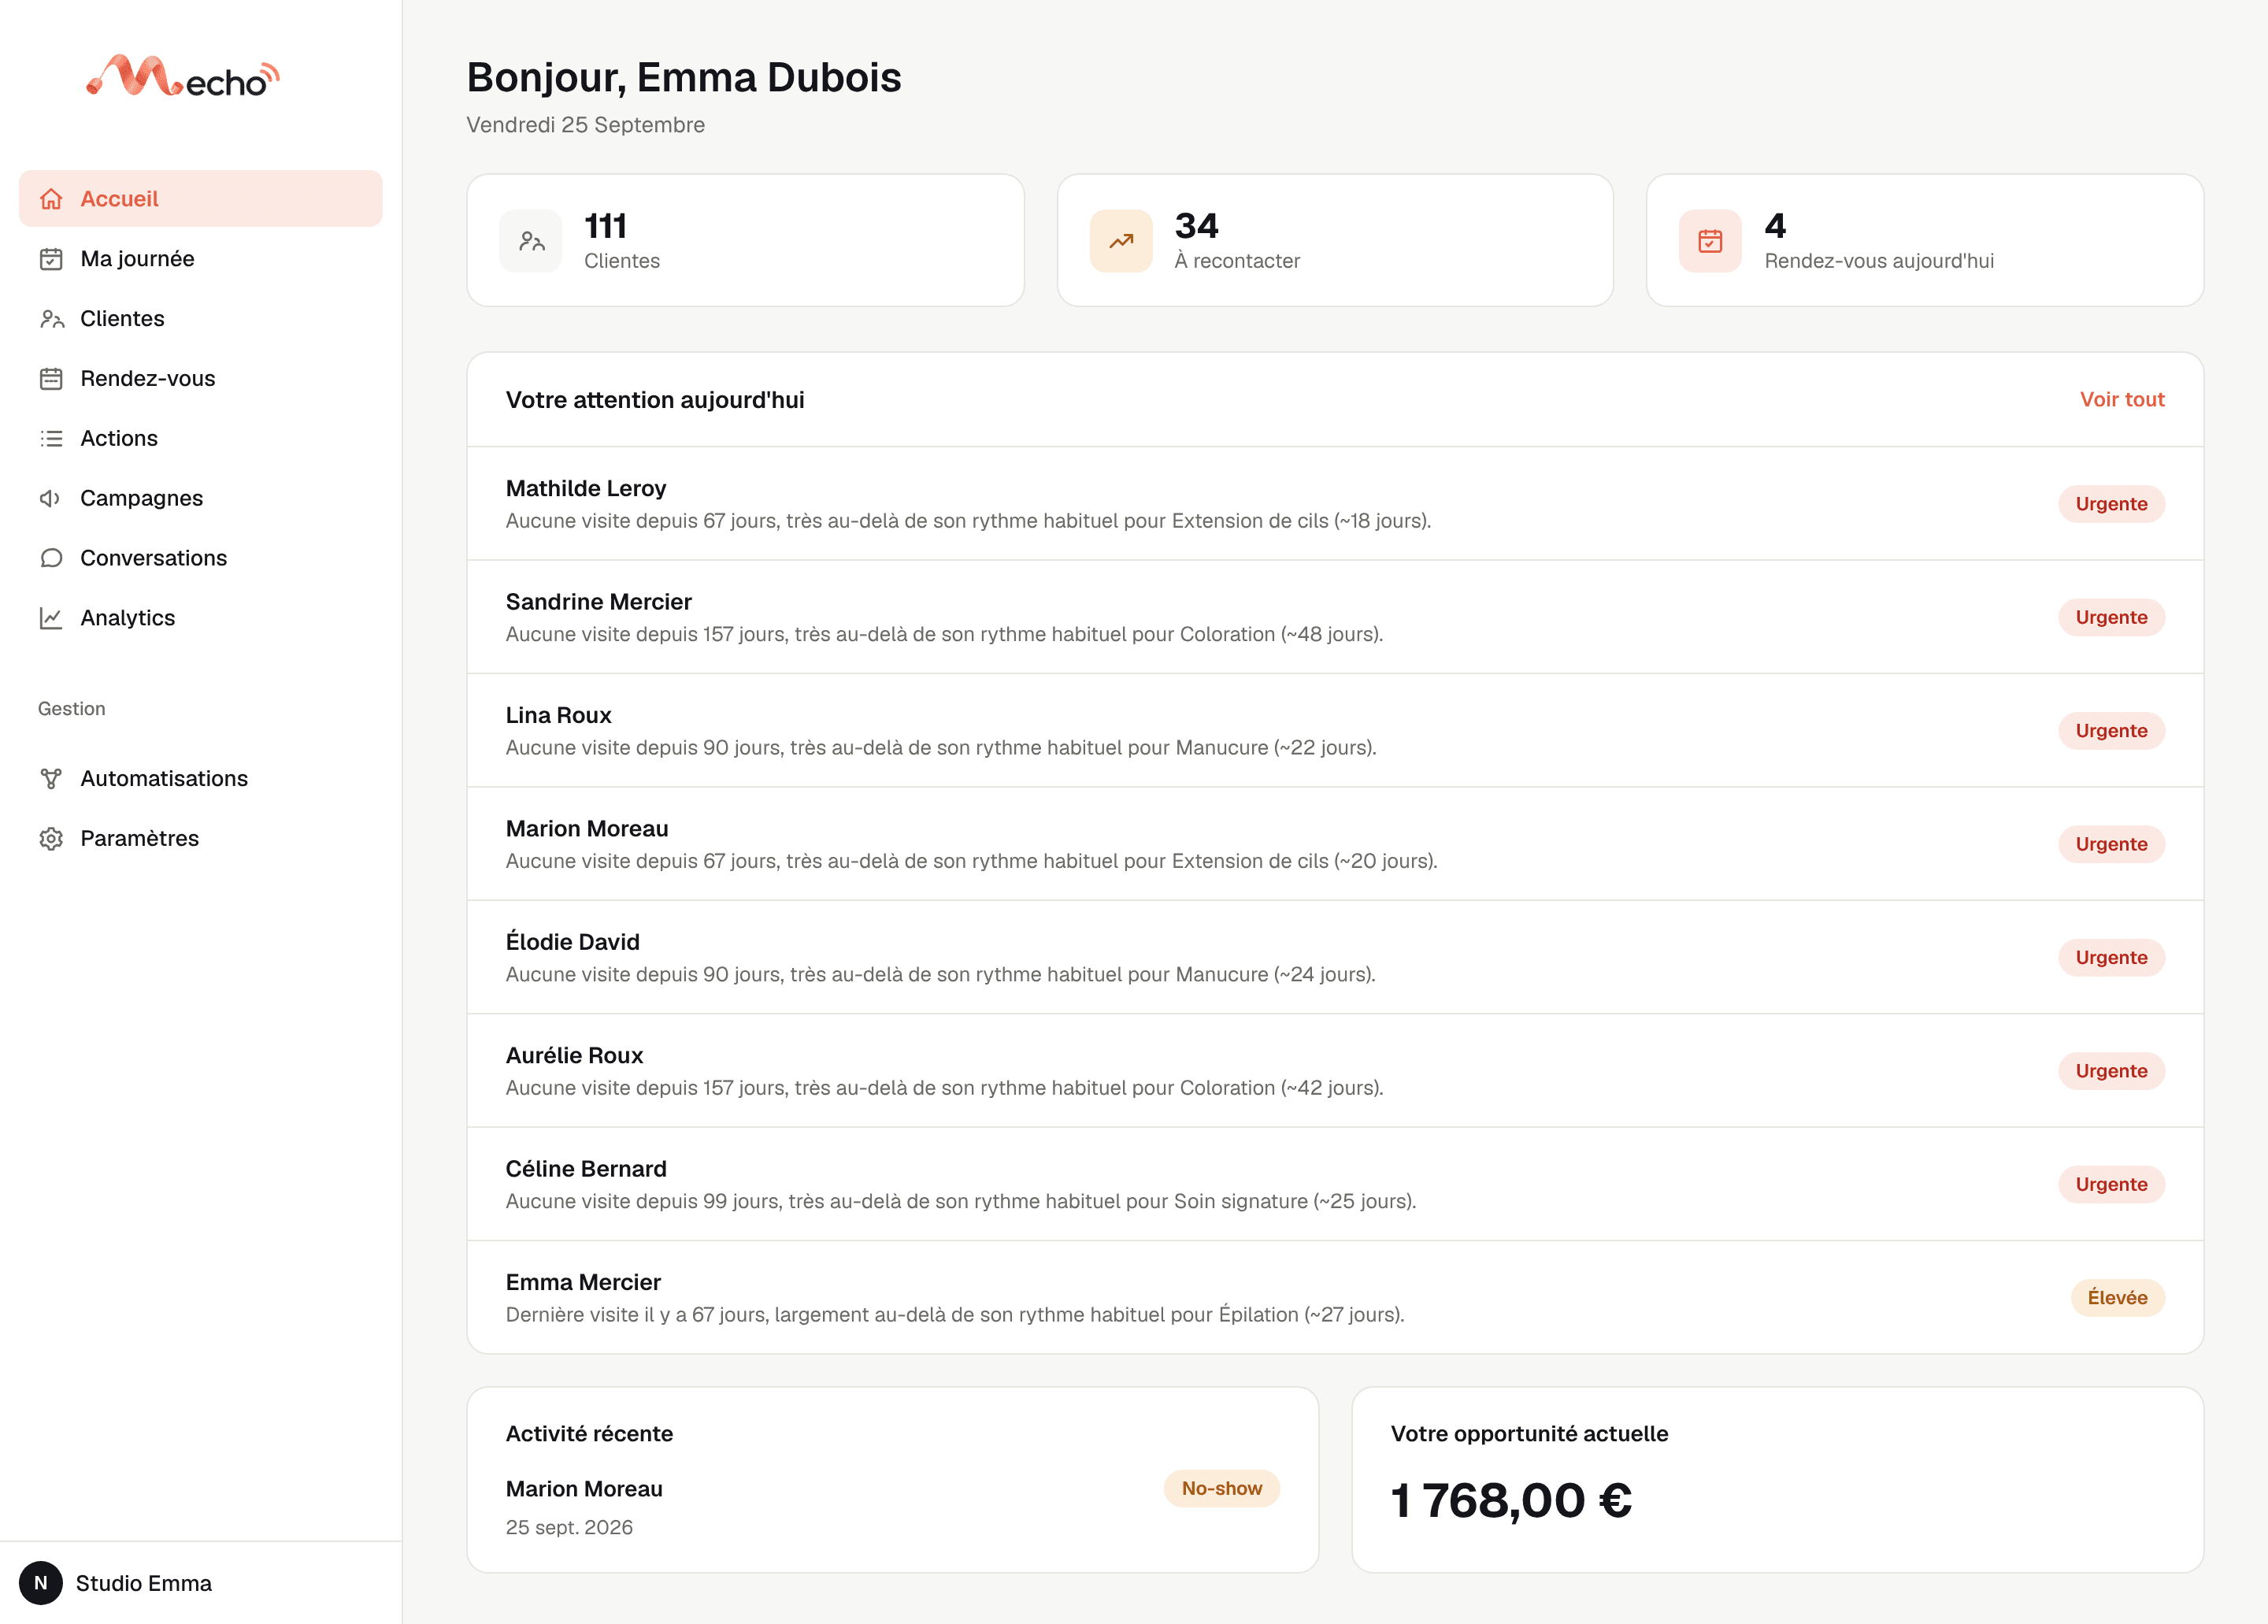Open Sandrine Mercier's attention row
This screenshot has width=2268, height=1624.
pos(1335,617)
